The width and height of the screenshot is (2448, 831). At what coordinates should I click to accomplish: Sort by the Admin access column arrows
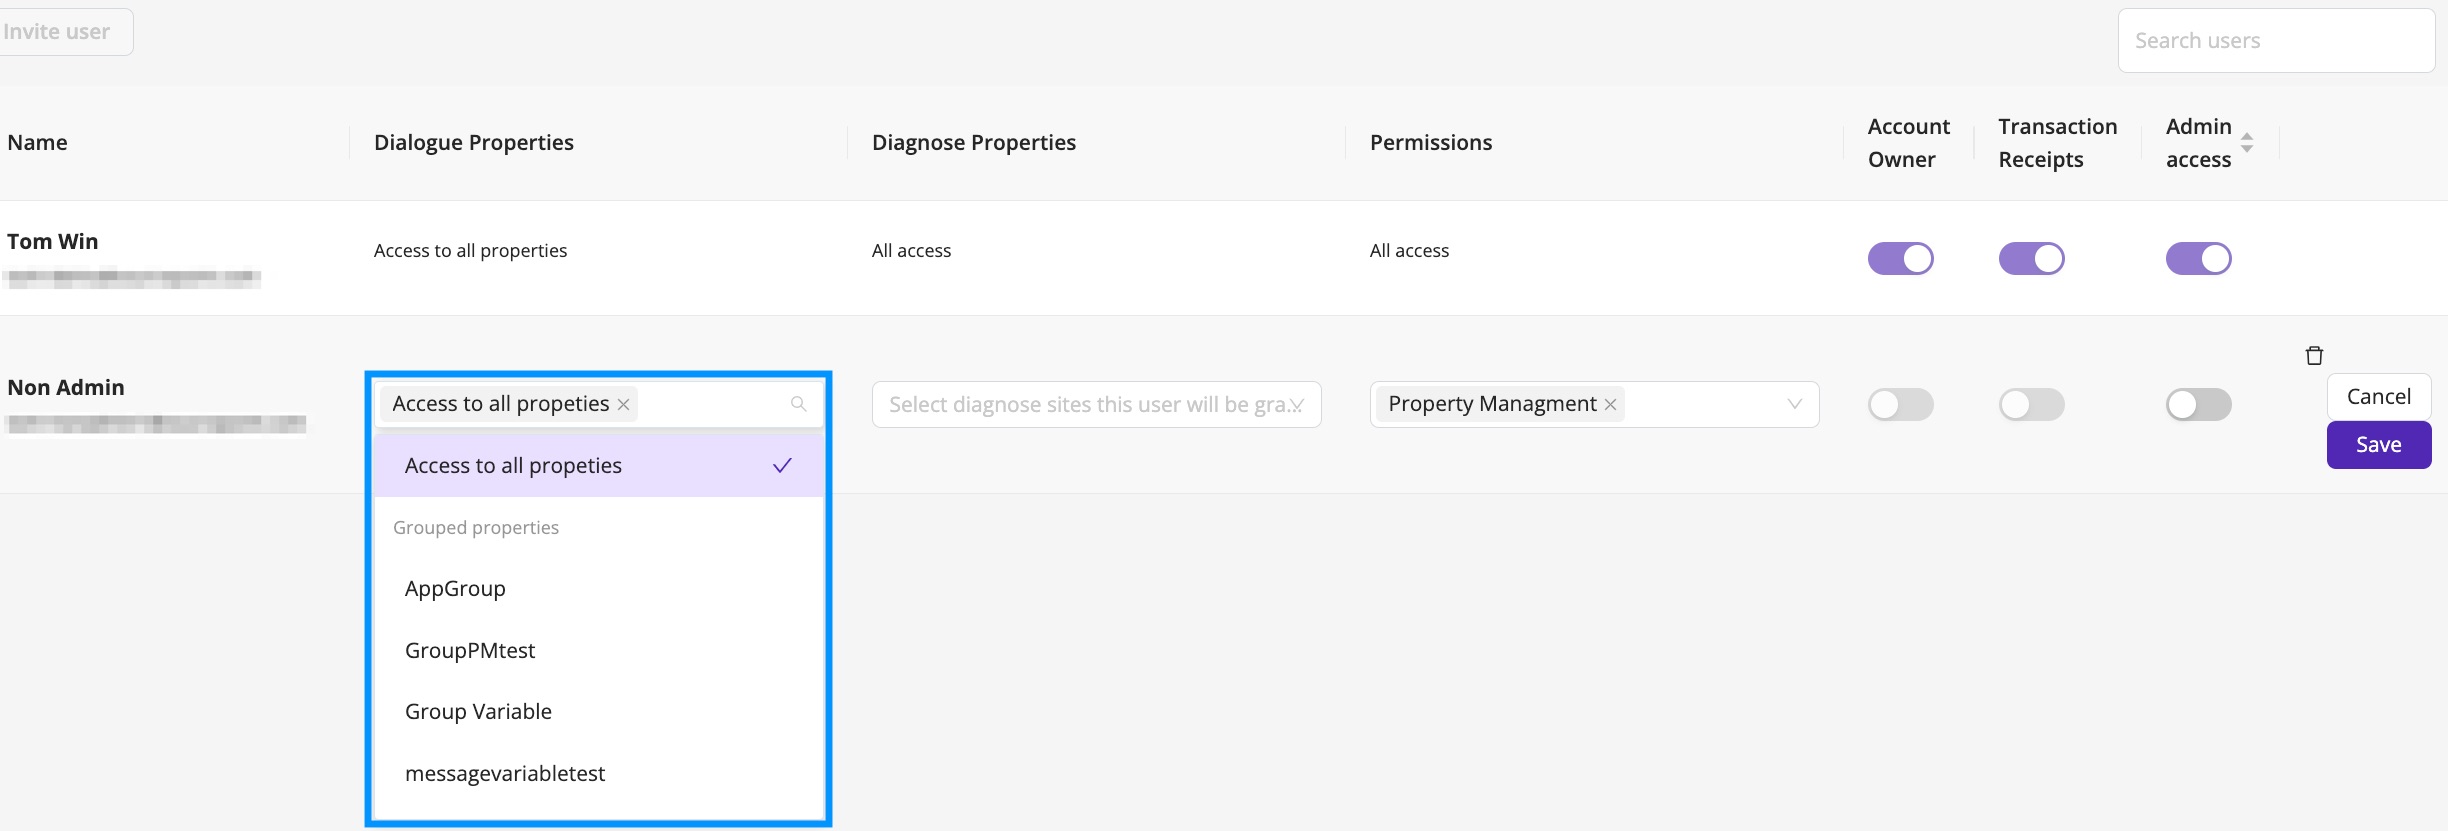pos(2247,142)
